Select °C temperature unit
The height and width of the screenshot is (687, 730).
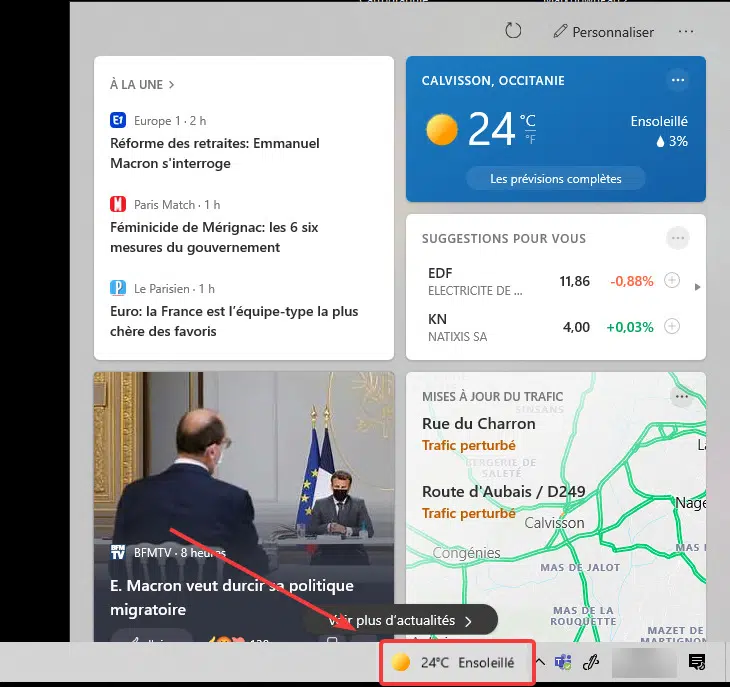(527, 121)
